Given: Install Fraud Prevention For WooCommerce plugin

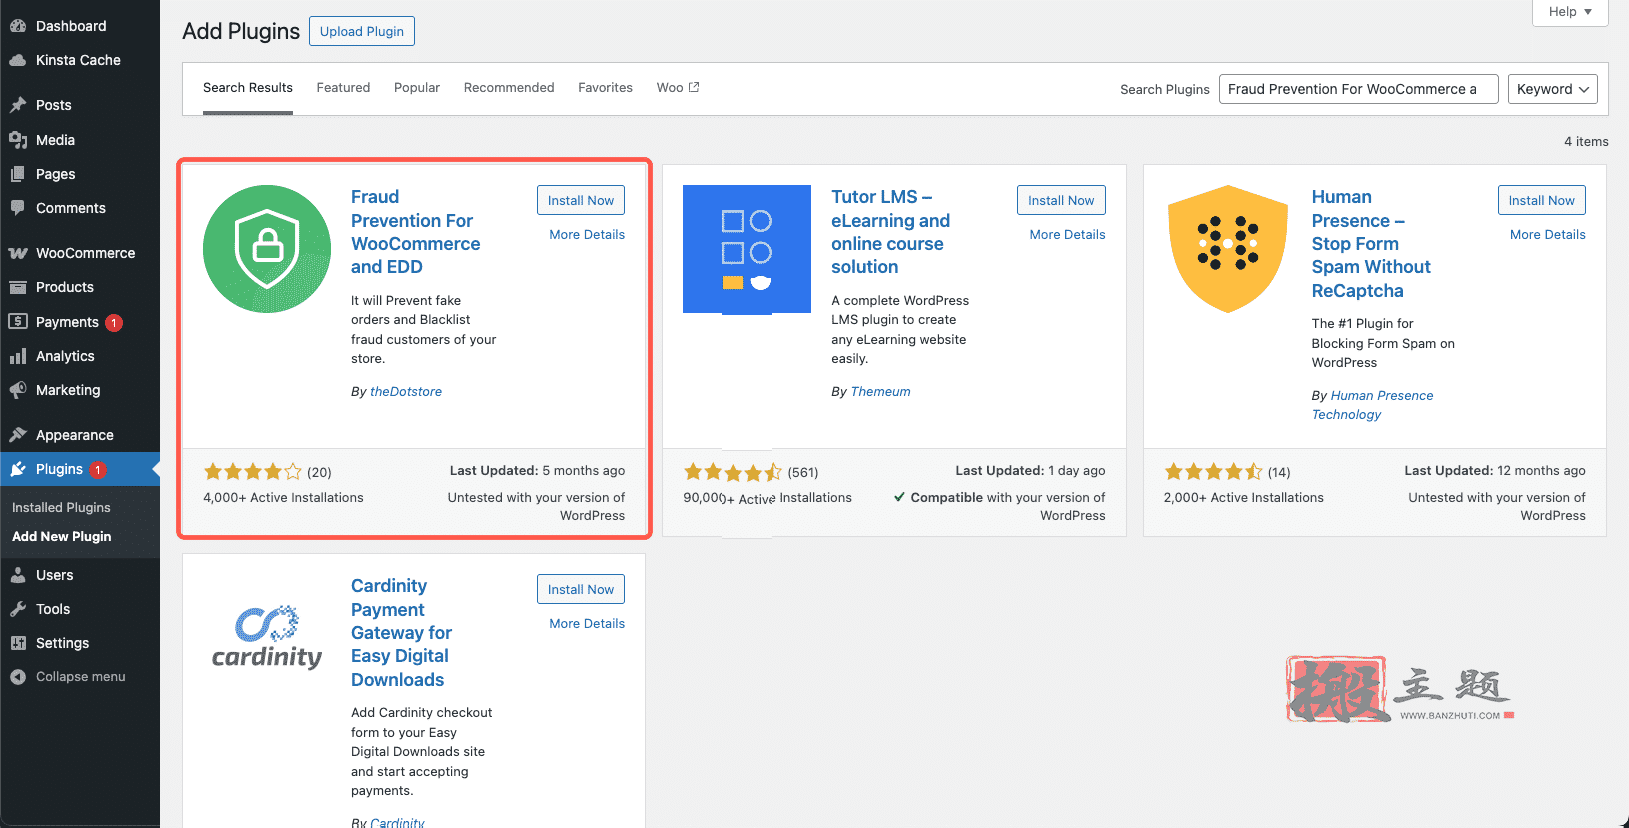Looking at the screenshot, I should tap(581, 200).
